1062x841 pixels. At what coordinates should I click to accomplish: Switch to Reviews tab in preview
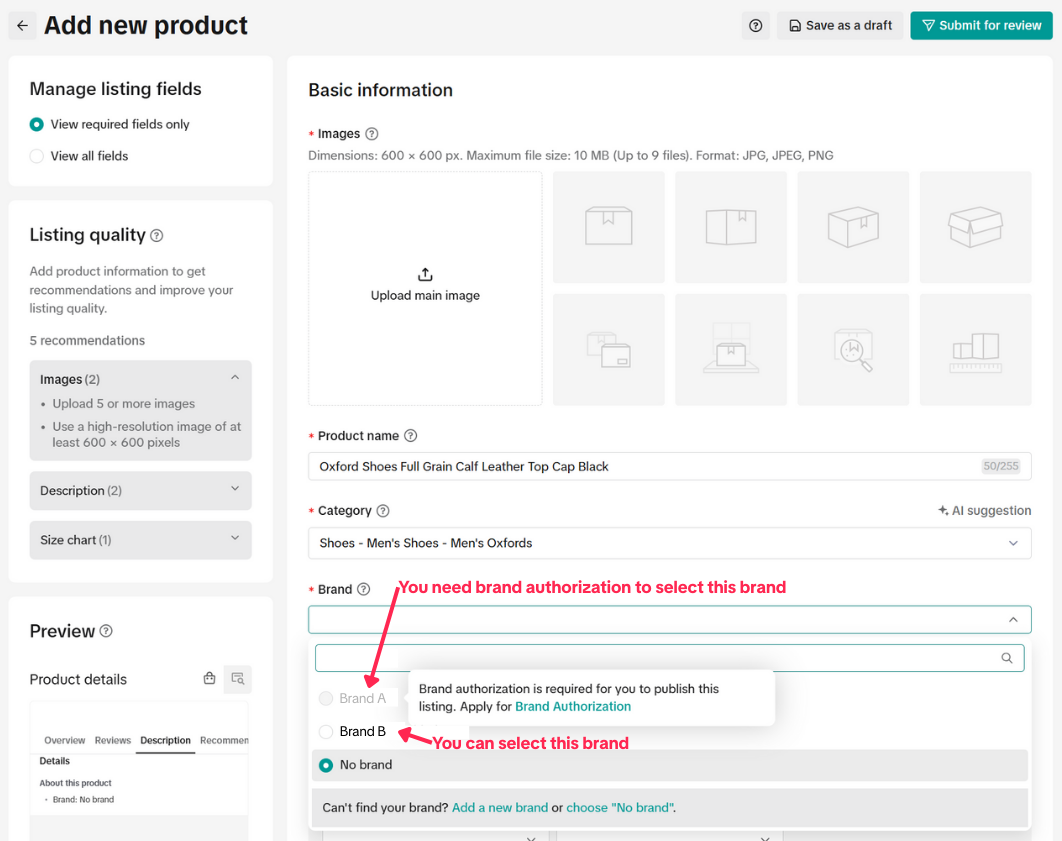coord(113,741)
